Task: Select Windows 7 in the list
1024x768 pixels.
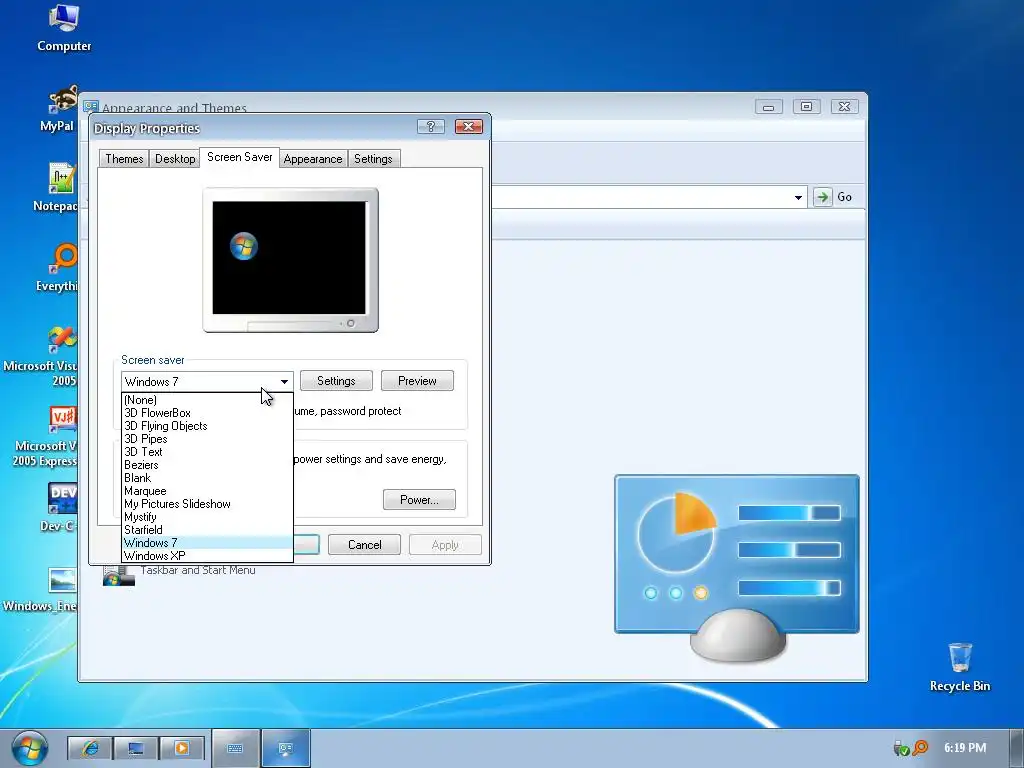Action: click(207, 543)
